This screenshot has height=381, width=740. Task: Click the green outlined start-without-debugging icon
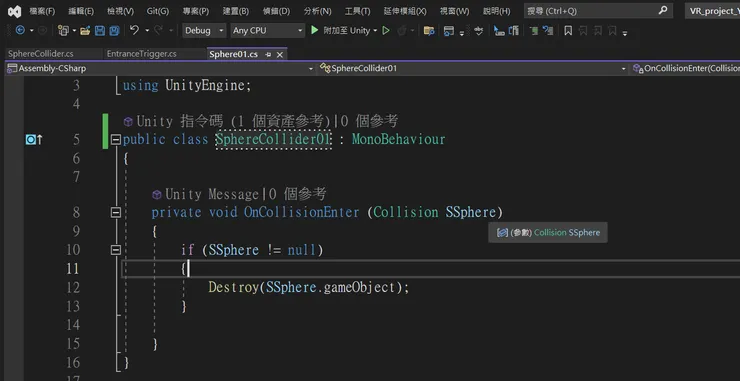click(386, 31)
